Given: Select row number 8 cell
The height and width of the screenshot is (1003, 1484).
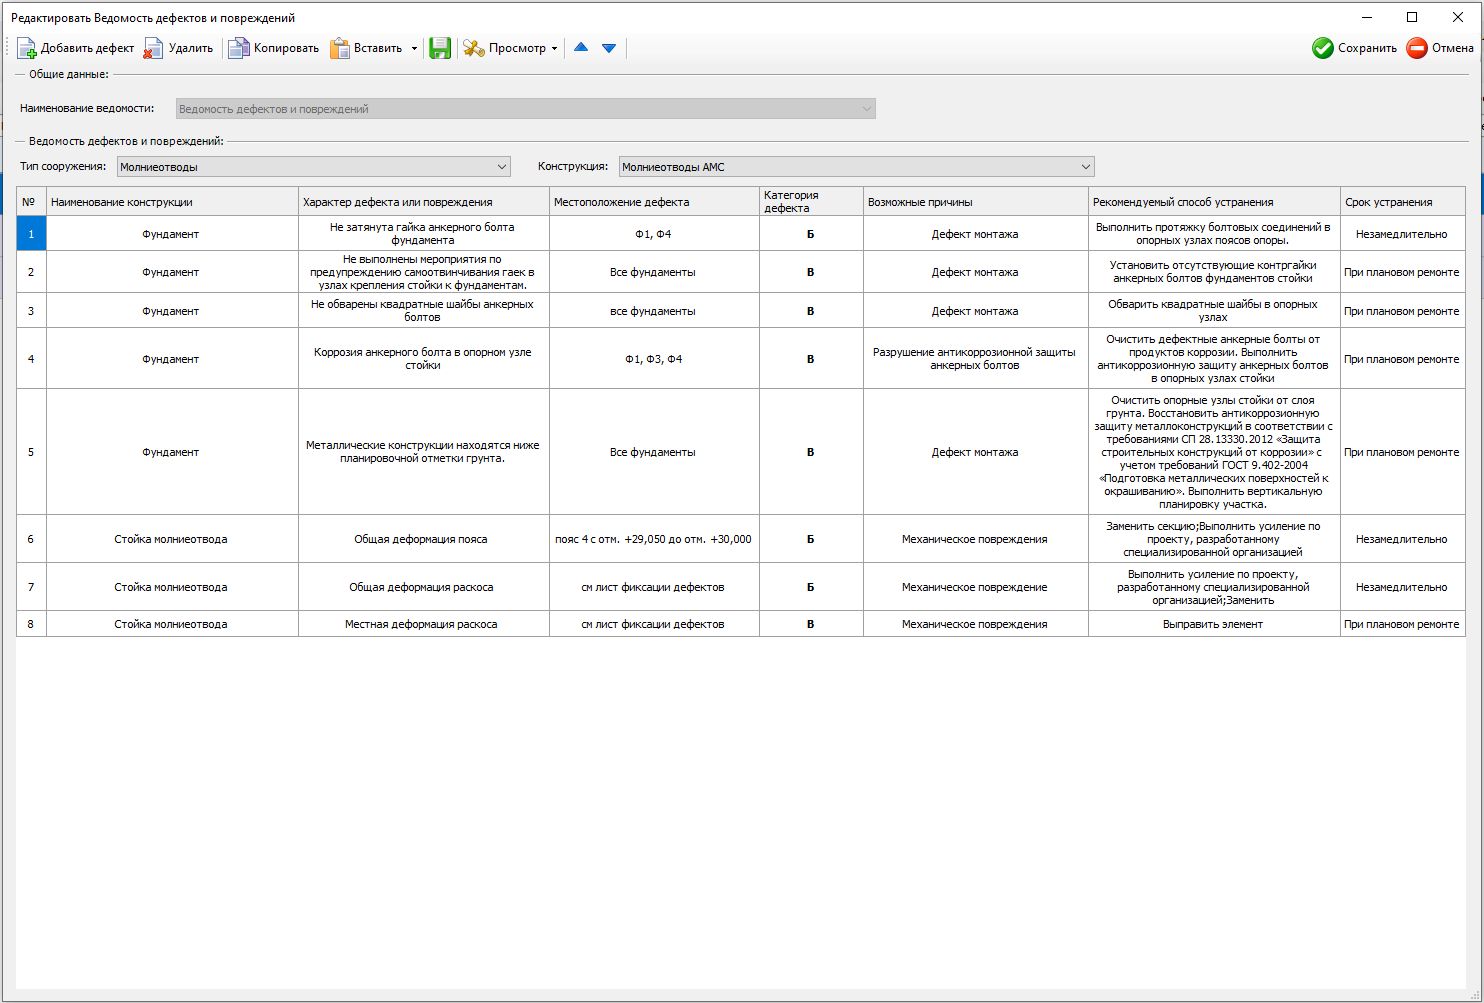Looking at the screenshot, I should point(31,624).
